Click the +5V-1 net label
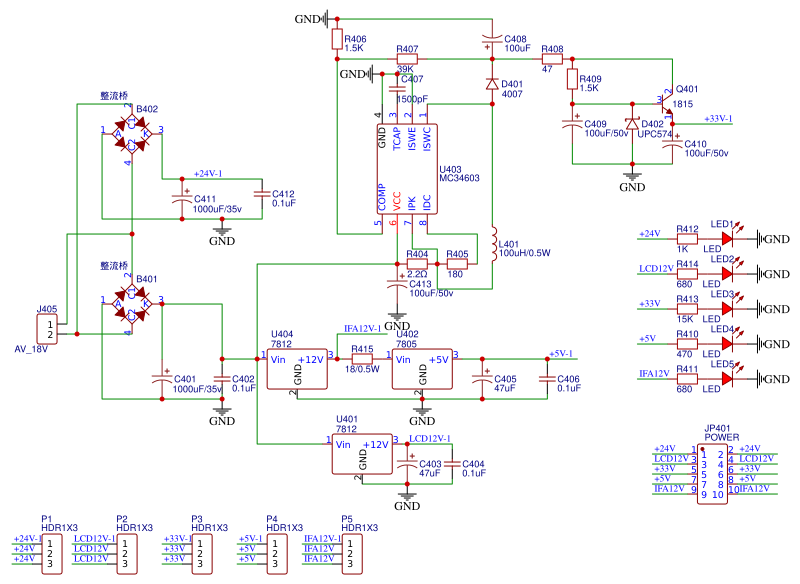The width and height of the screenshot is (800, 584). pyautogui.click(x=561, y=353)
